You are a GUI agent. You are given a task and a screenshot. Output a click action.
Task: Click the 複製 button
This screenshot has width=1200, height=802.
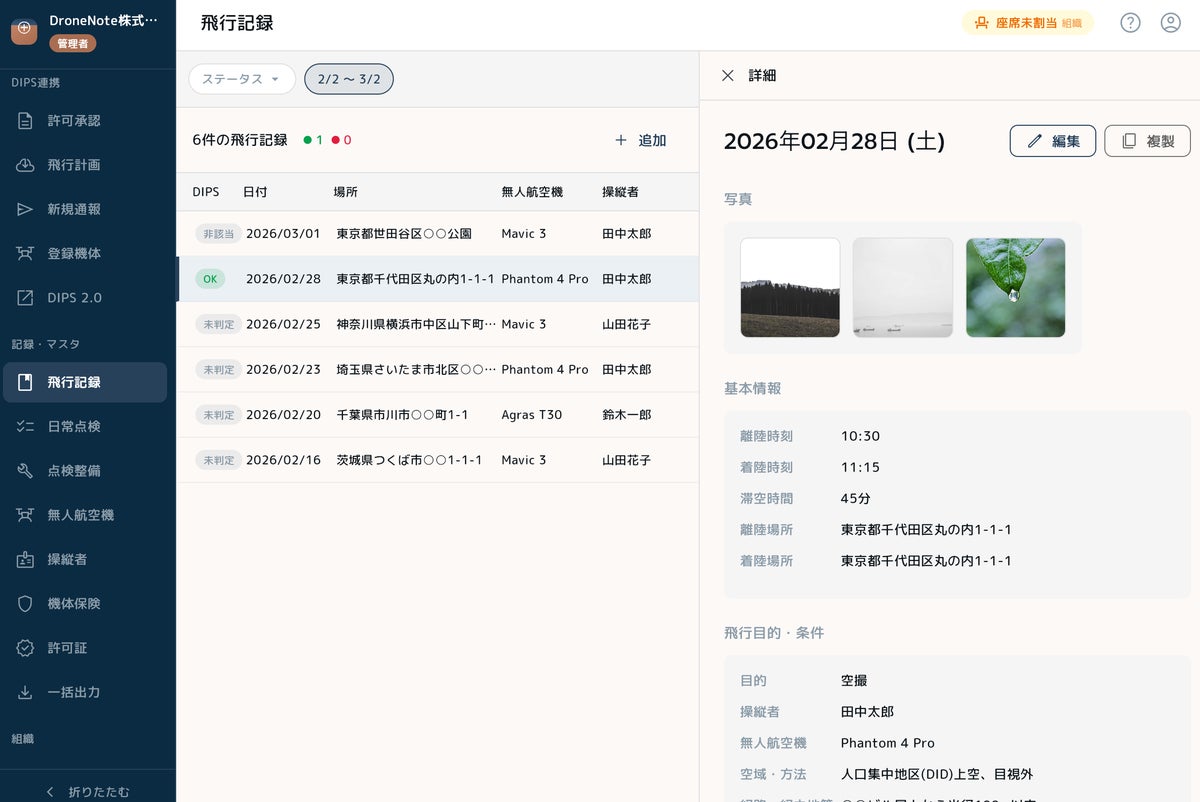pos(1147,141)
